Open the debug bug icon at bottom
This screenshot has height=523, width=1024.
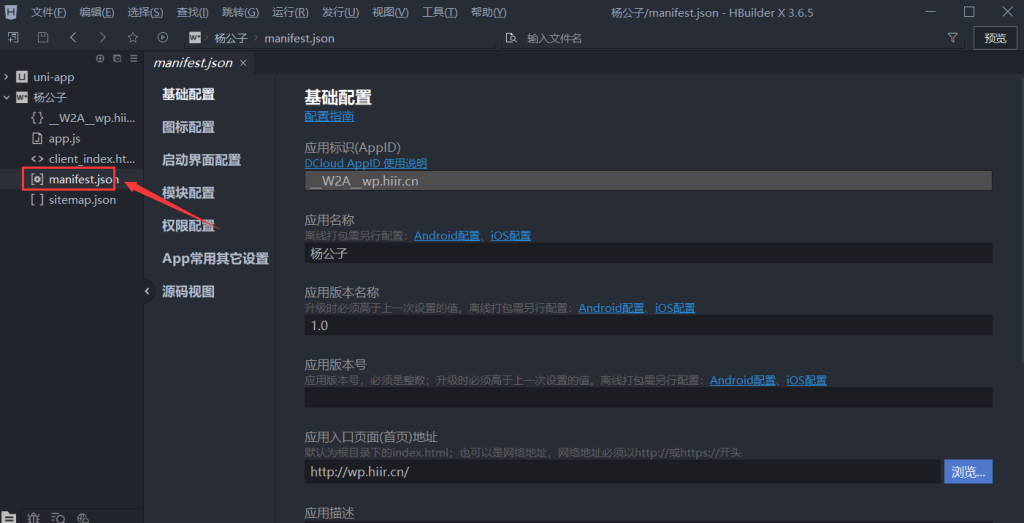tap(34, 518)
